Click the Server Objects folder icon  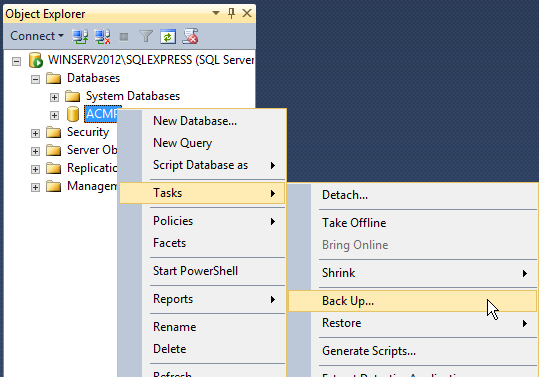(x=54, y=150)
